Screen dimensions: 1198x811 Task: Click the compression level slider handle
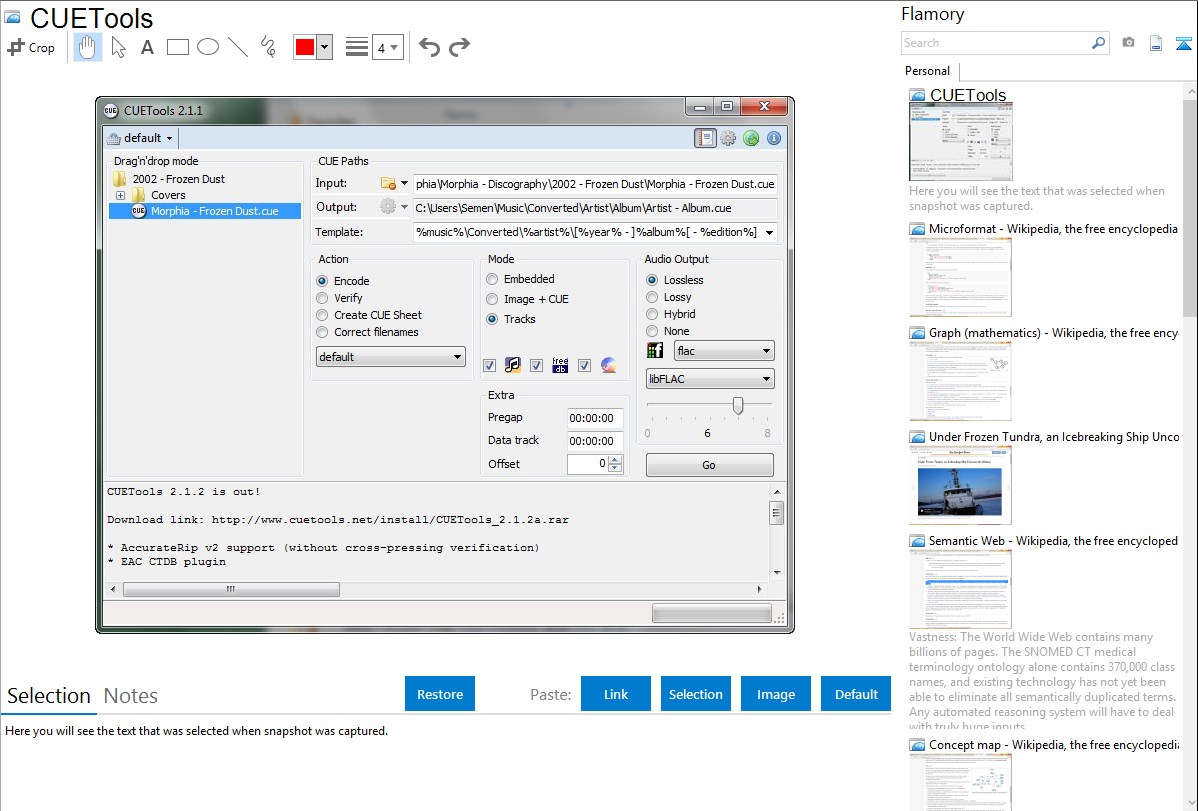click(738, 405)
